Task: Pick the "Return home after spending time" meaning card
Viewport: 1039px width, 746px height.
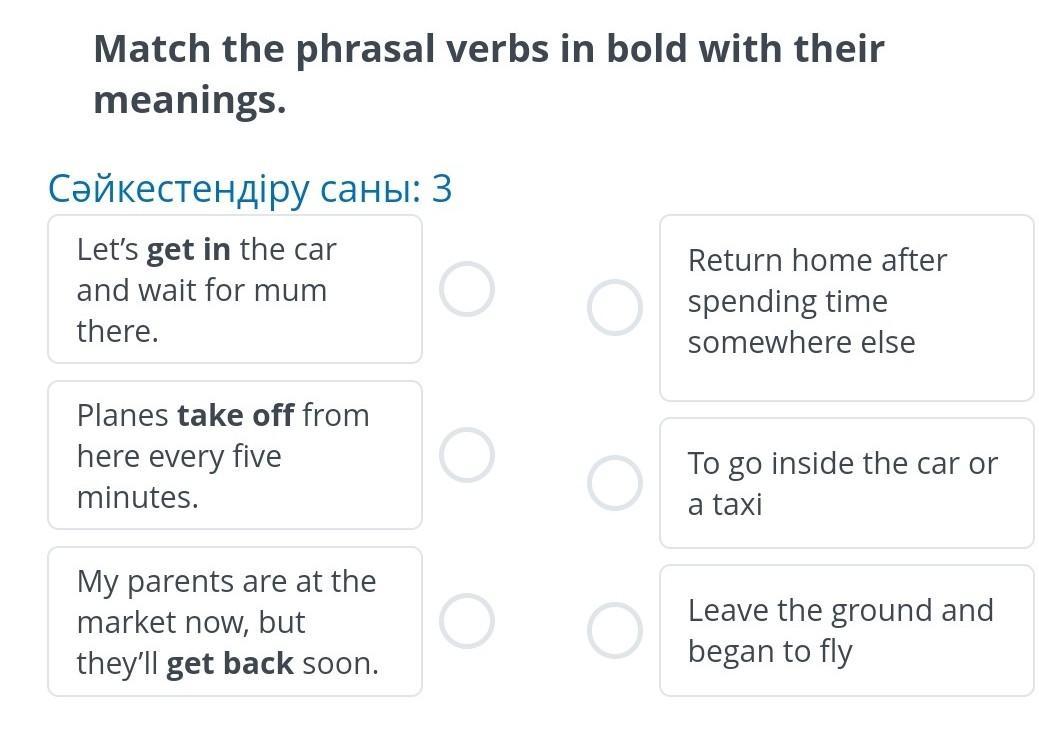Action: [x=846, y=307]
